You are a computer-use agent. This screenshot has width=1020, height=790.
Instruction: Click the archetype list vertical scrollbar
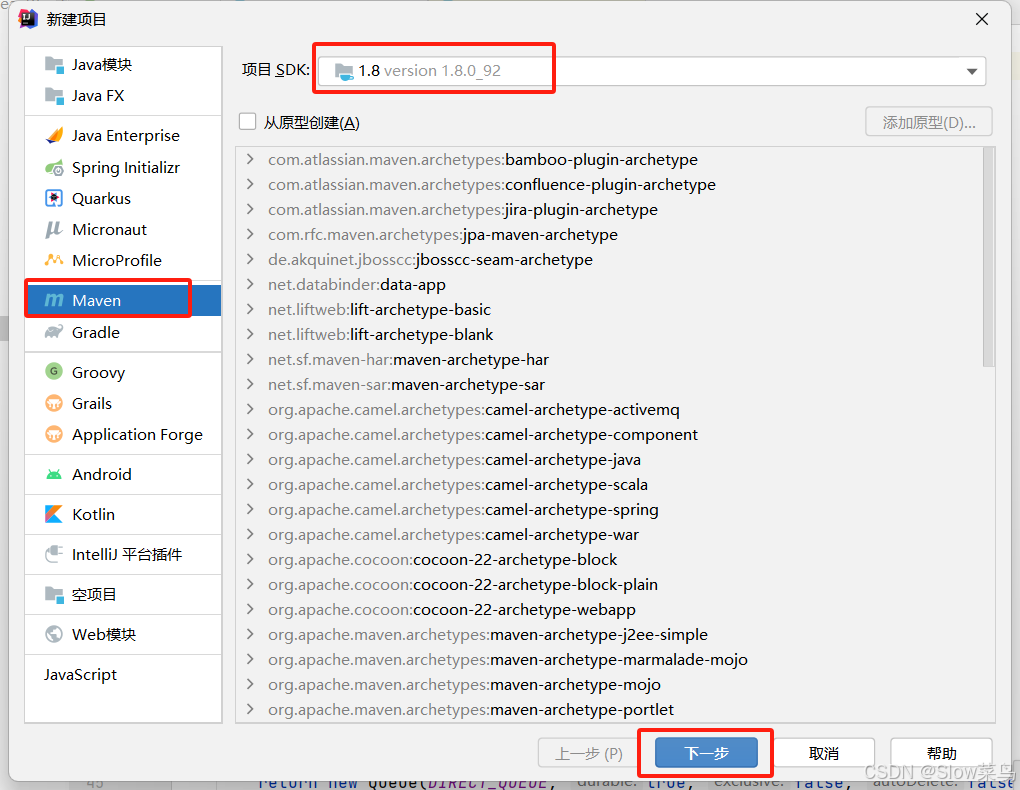coord(989,257)
